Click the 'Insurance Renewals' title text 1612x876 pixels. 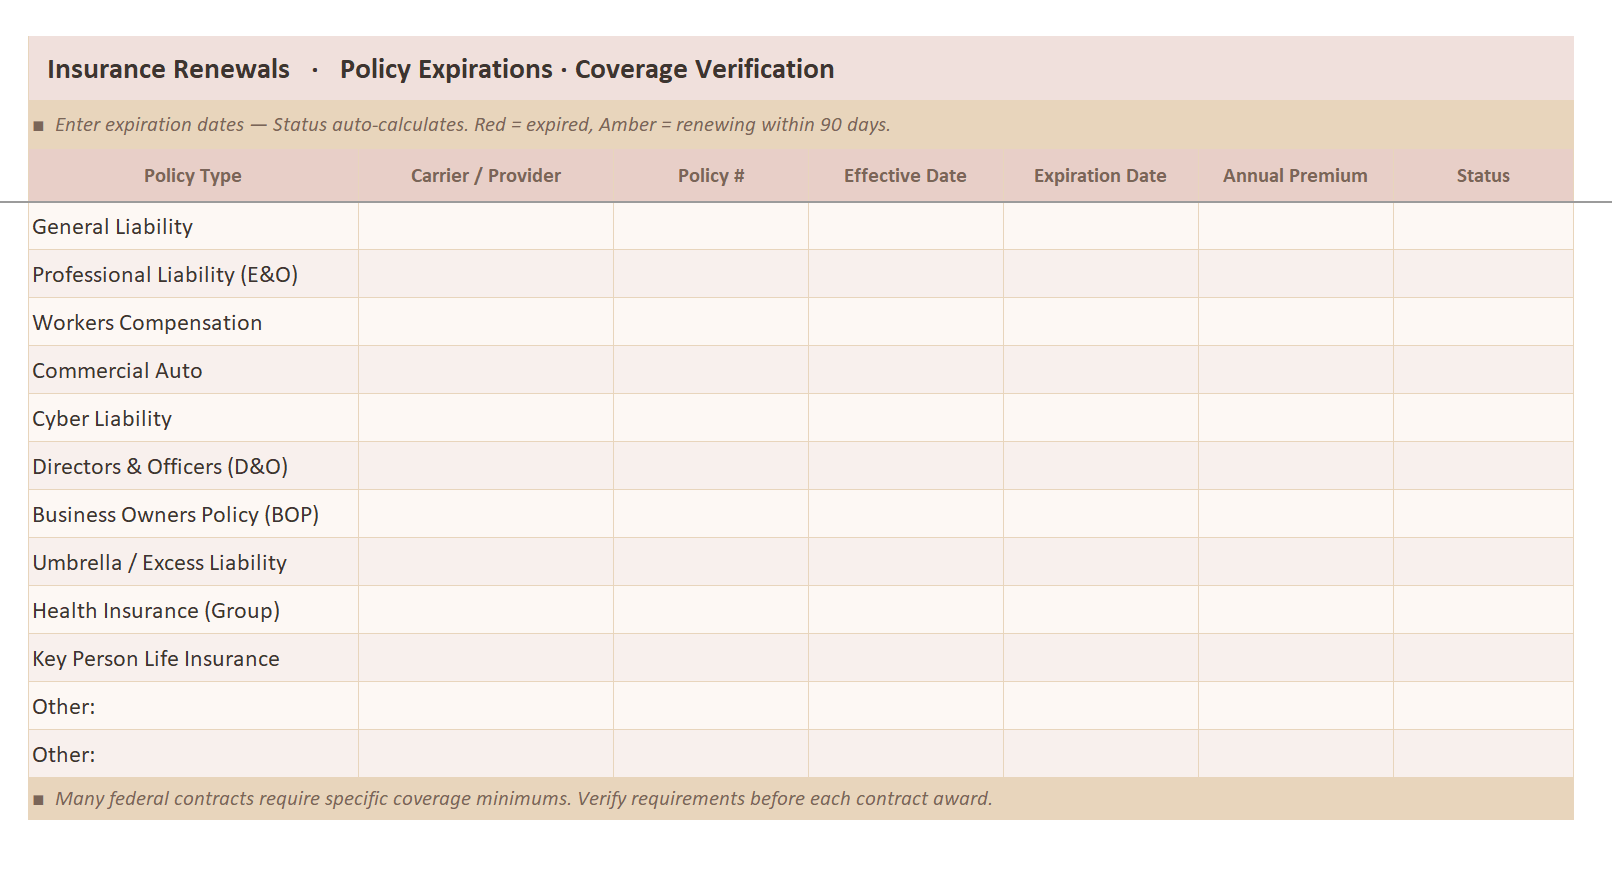(169, 69)
